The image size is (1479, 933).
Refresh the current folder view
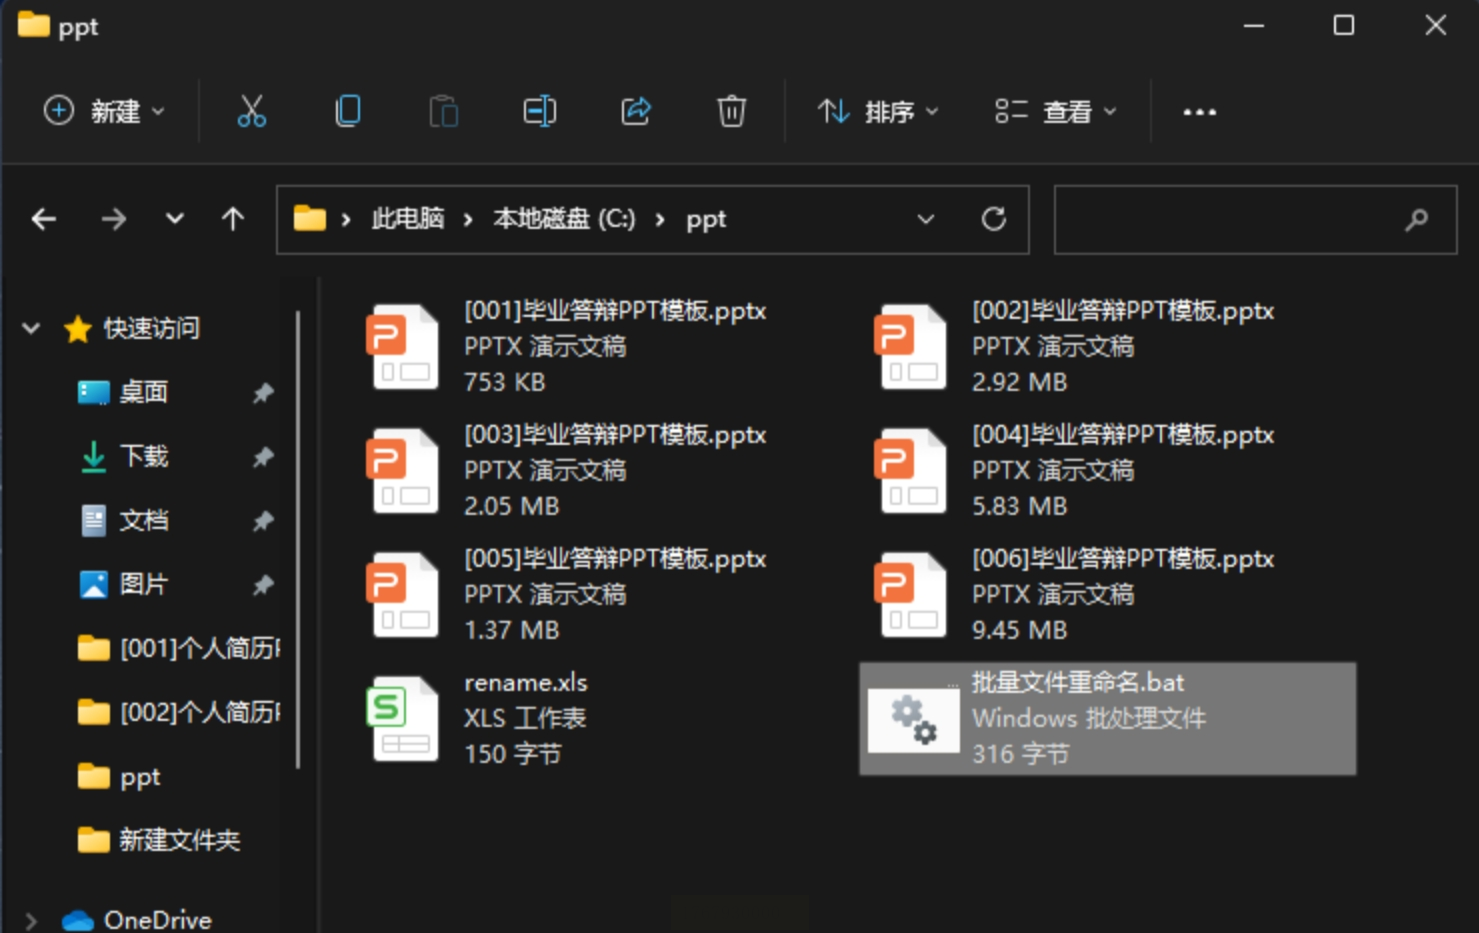point(993,219)
